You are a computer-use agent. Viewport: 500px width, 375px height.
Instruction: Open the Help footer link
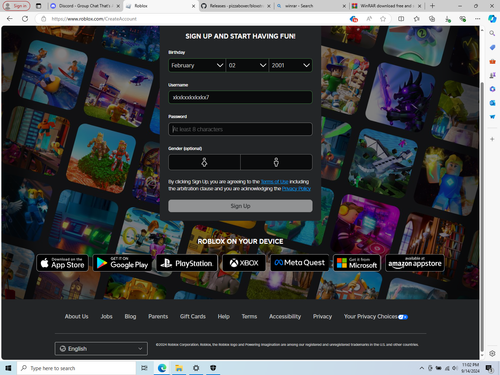[224, 316]
